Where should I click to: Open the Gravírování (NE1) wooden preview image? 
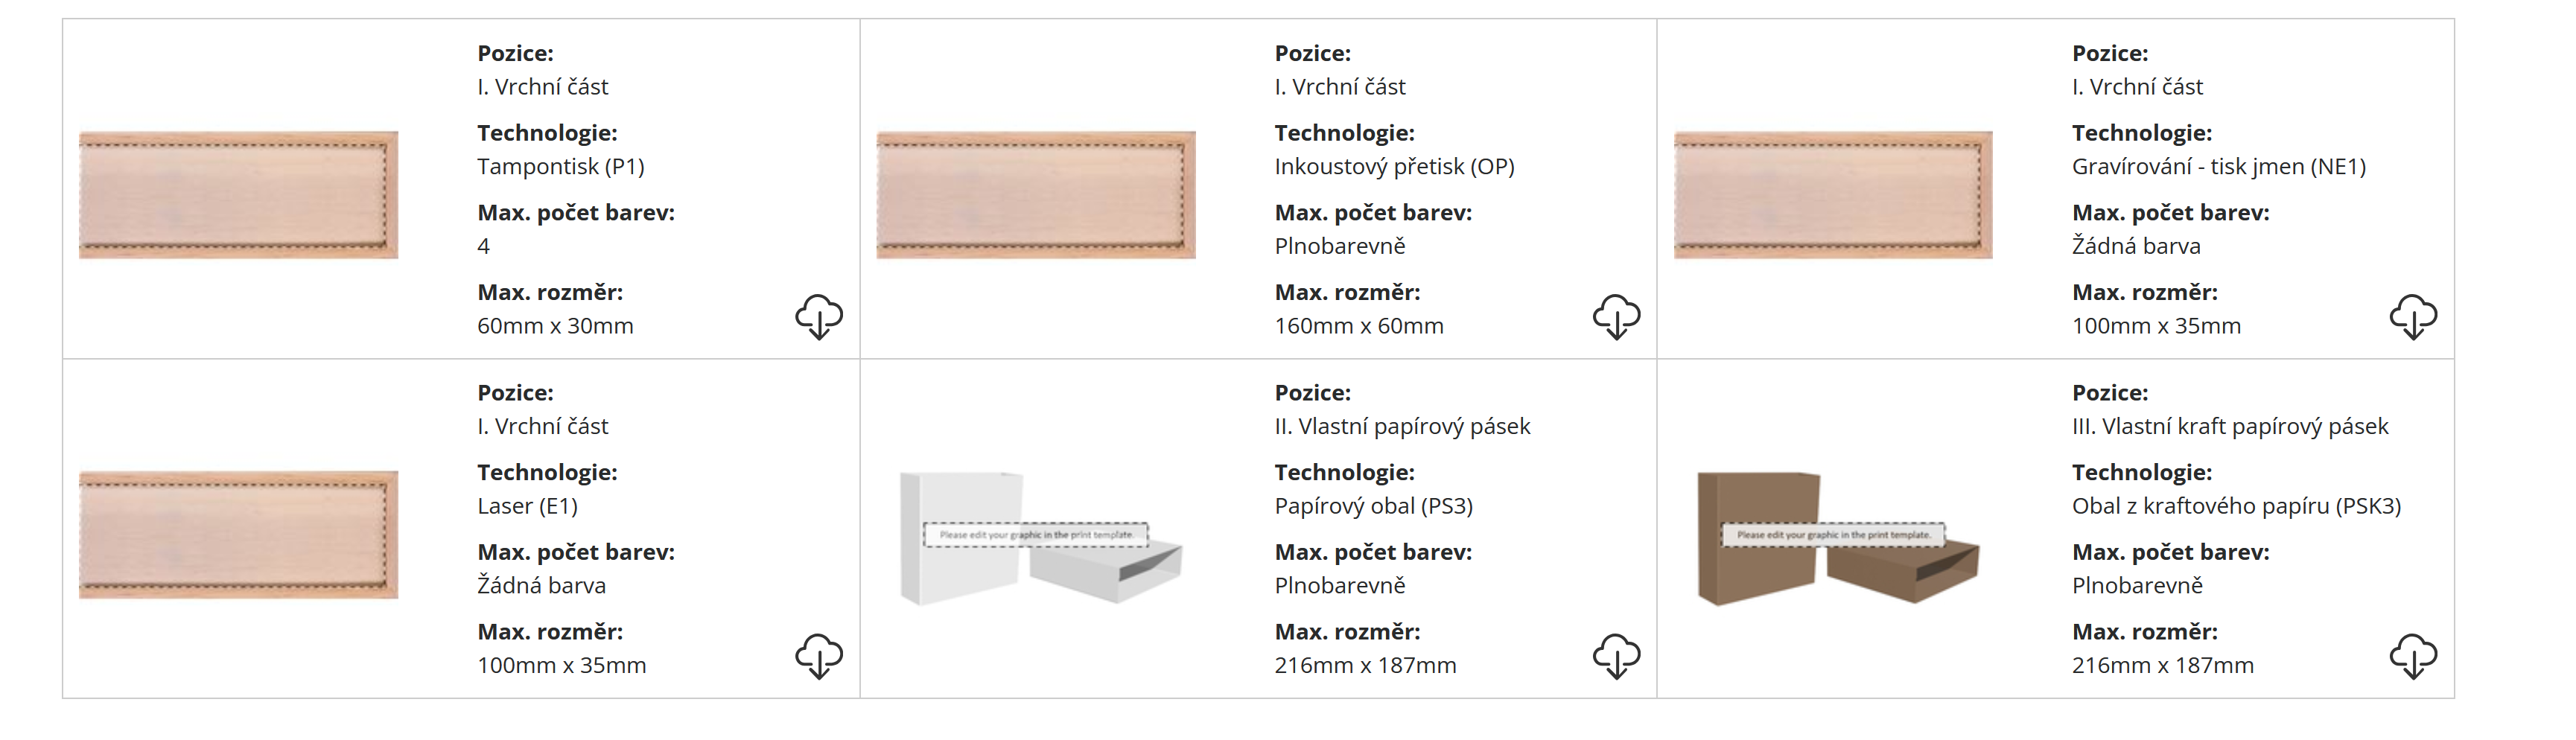coord(1832,195)
